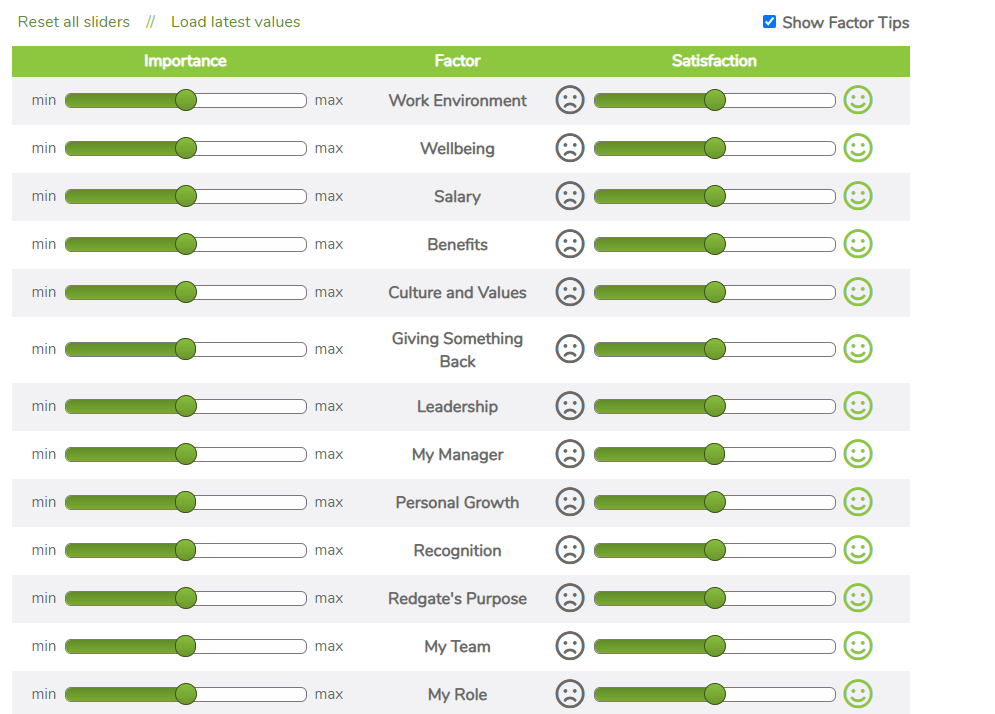Click the Giving Something Back factor label
This screenshot has width=995, height=714.
[457, 349]
